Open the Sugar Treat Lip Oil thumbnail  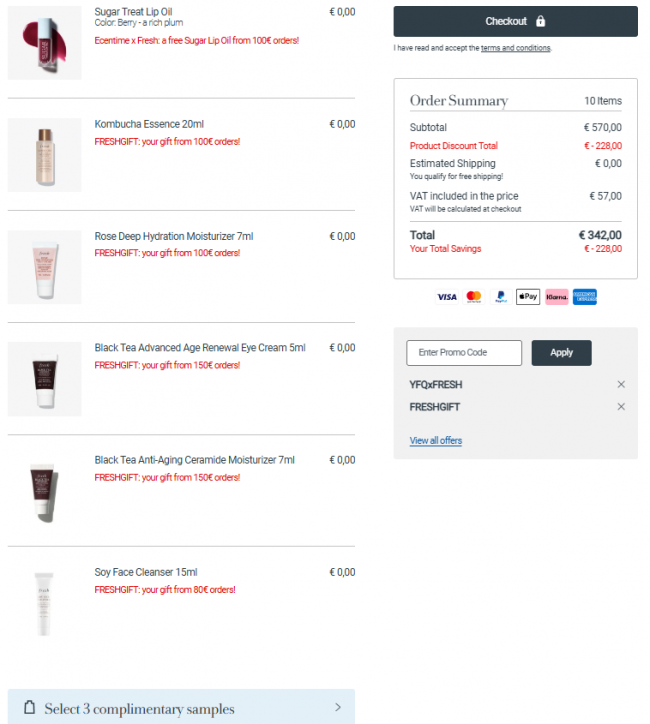tap(44, 43)
